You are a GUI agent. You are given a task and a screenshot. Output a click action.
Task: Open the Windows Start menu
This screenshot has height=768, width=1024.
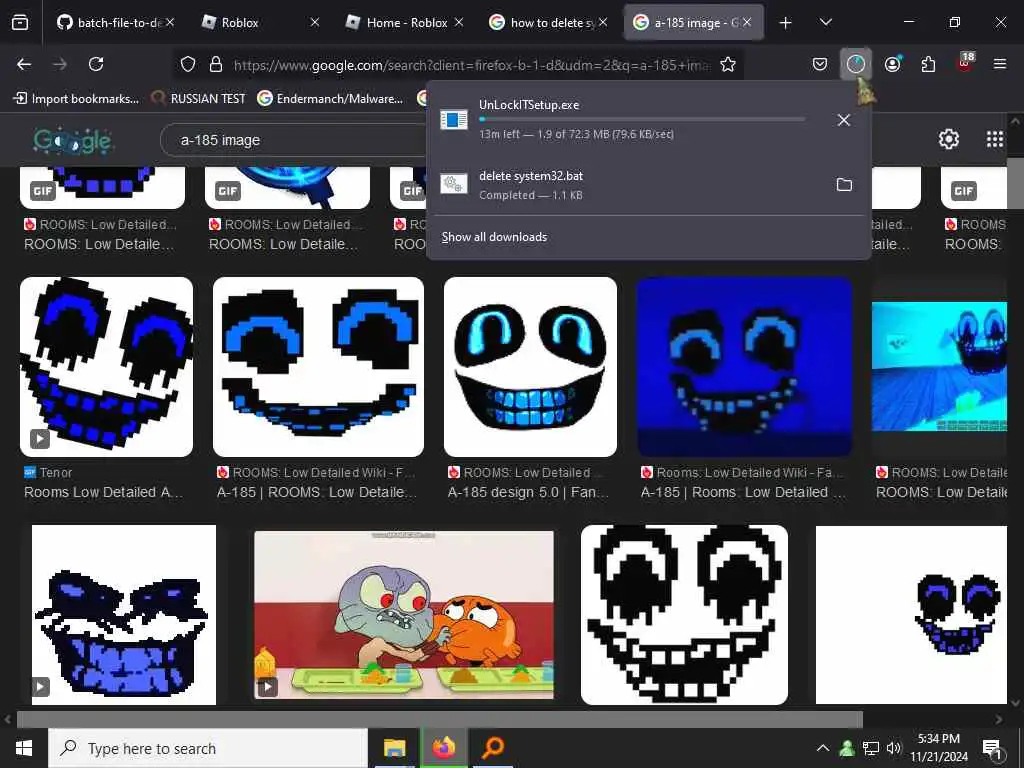24,748
